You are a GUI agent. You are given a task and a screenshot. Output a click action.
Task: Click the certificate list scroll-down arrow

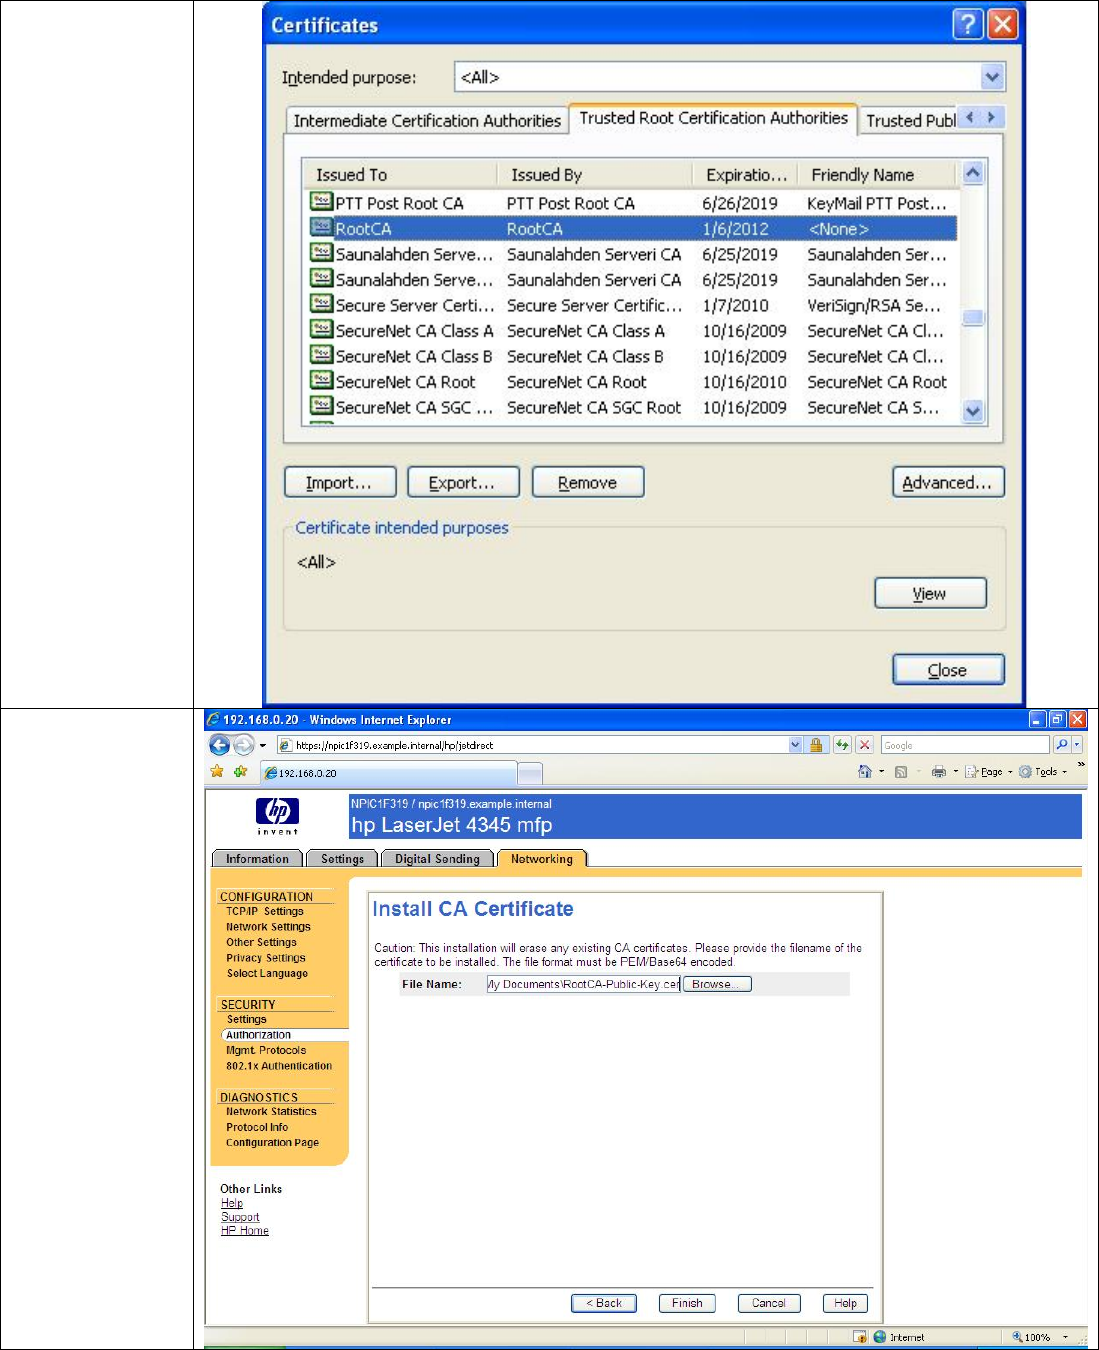973,411
